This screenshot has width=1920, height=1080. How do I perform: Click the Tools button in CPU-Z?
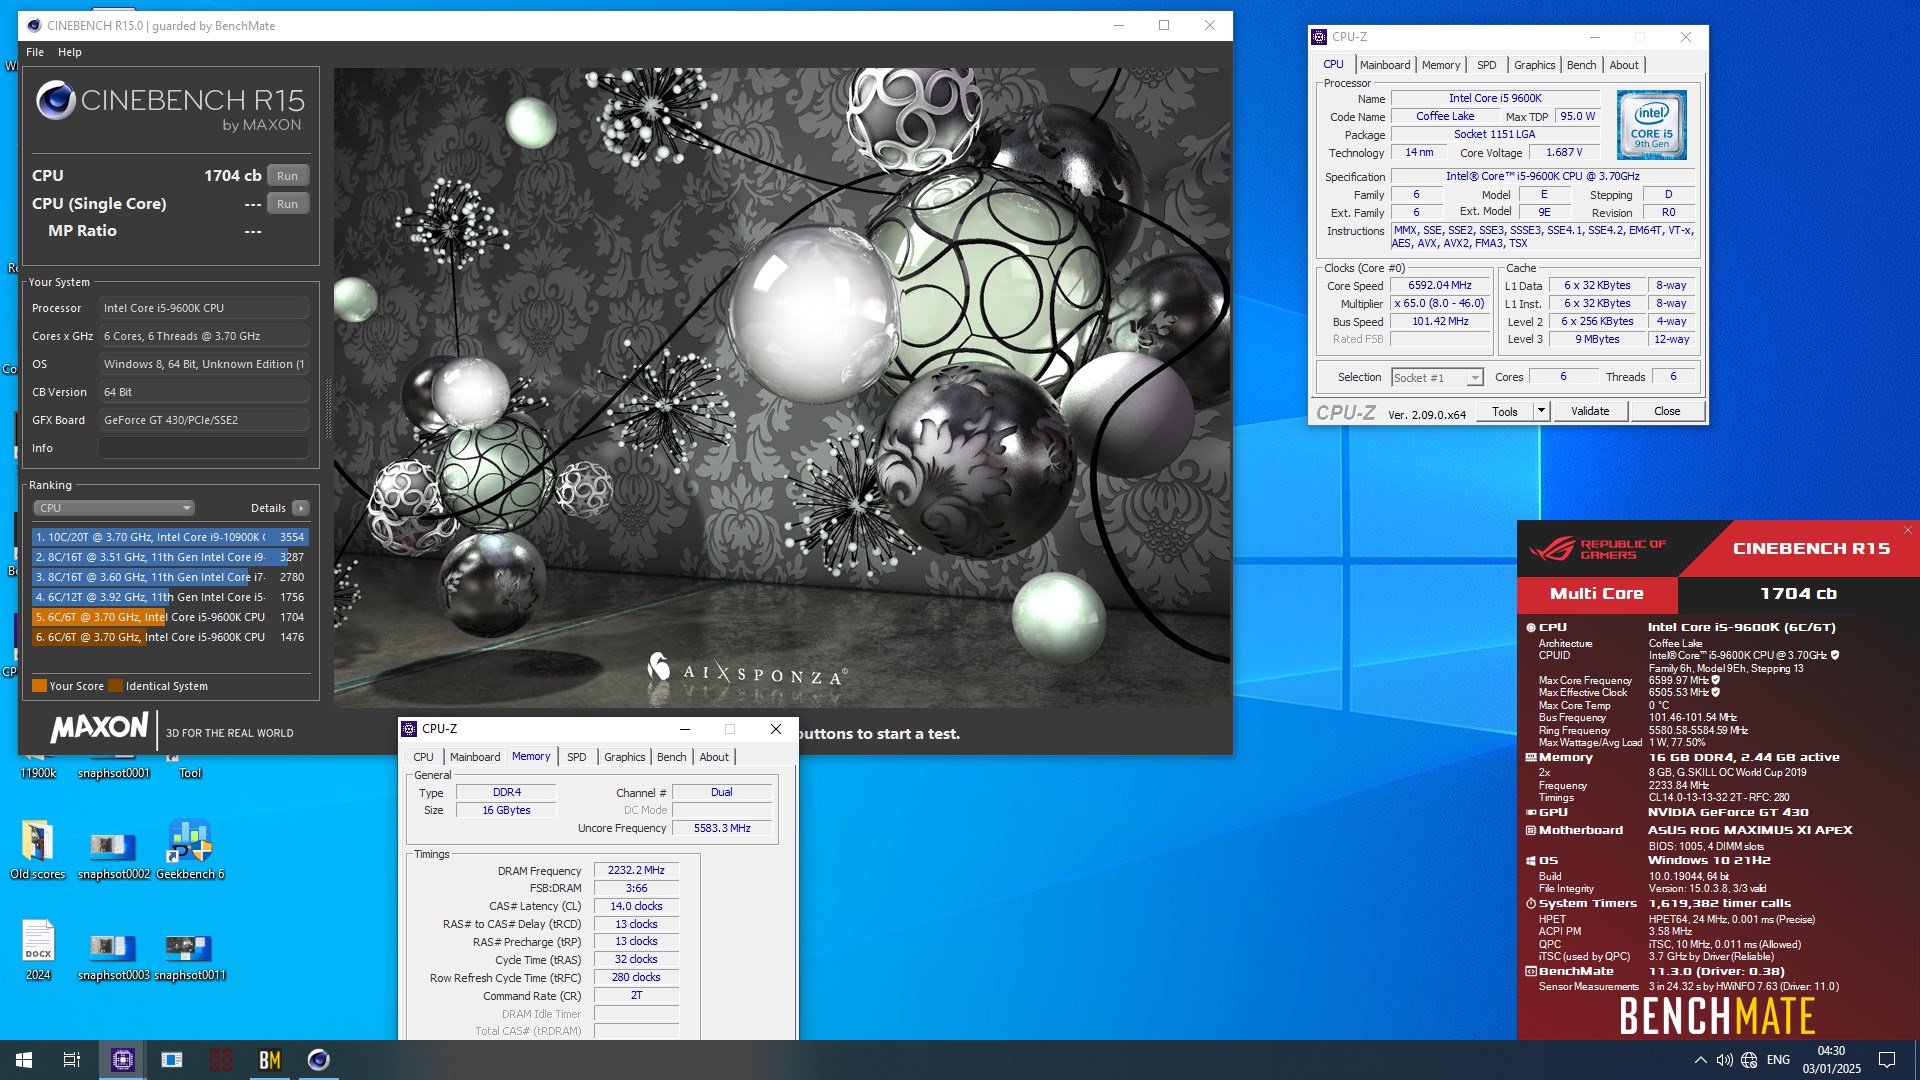(x=1504, y=411)
